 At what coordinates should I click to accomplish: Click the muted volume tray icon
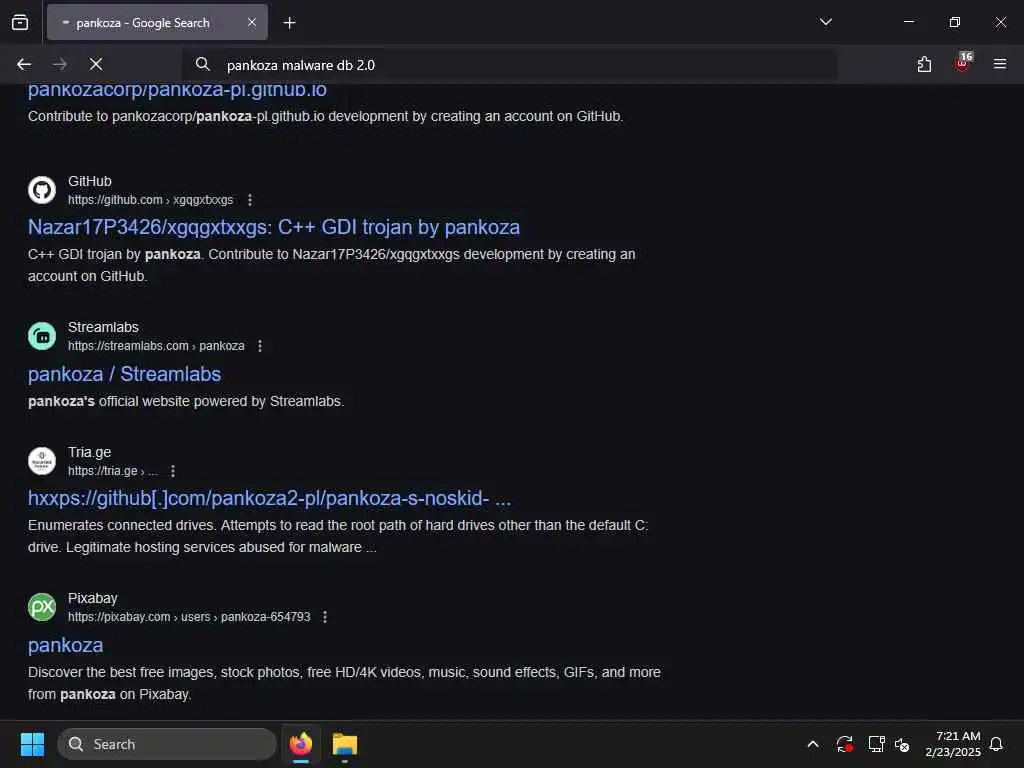coord(903,744)
